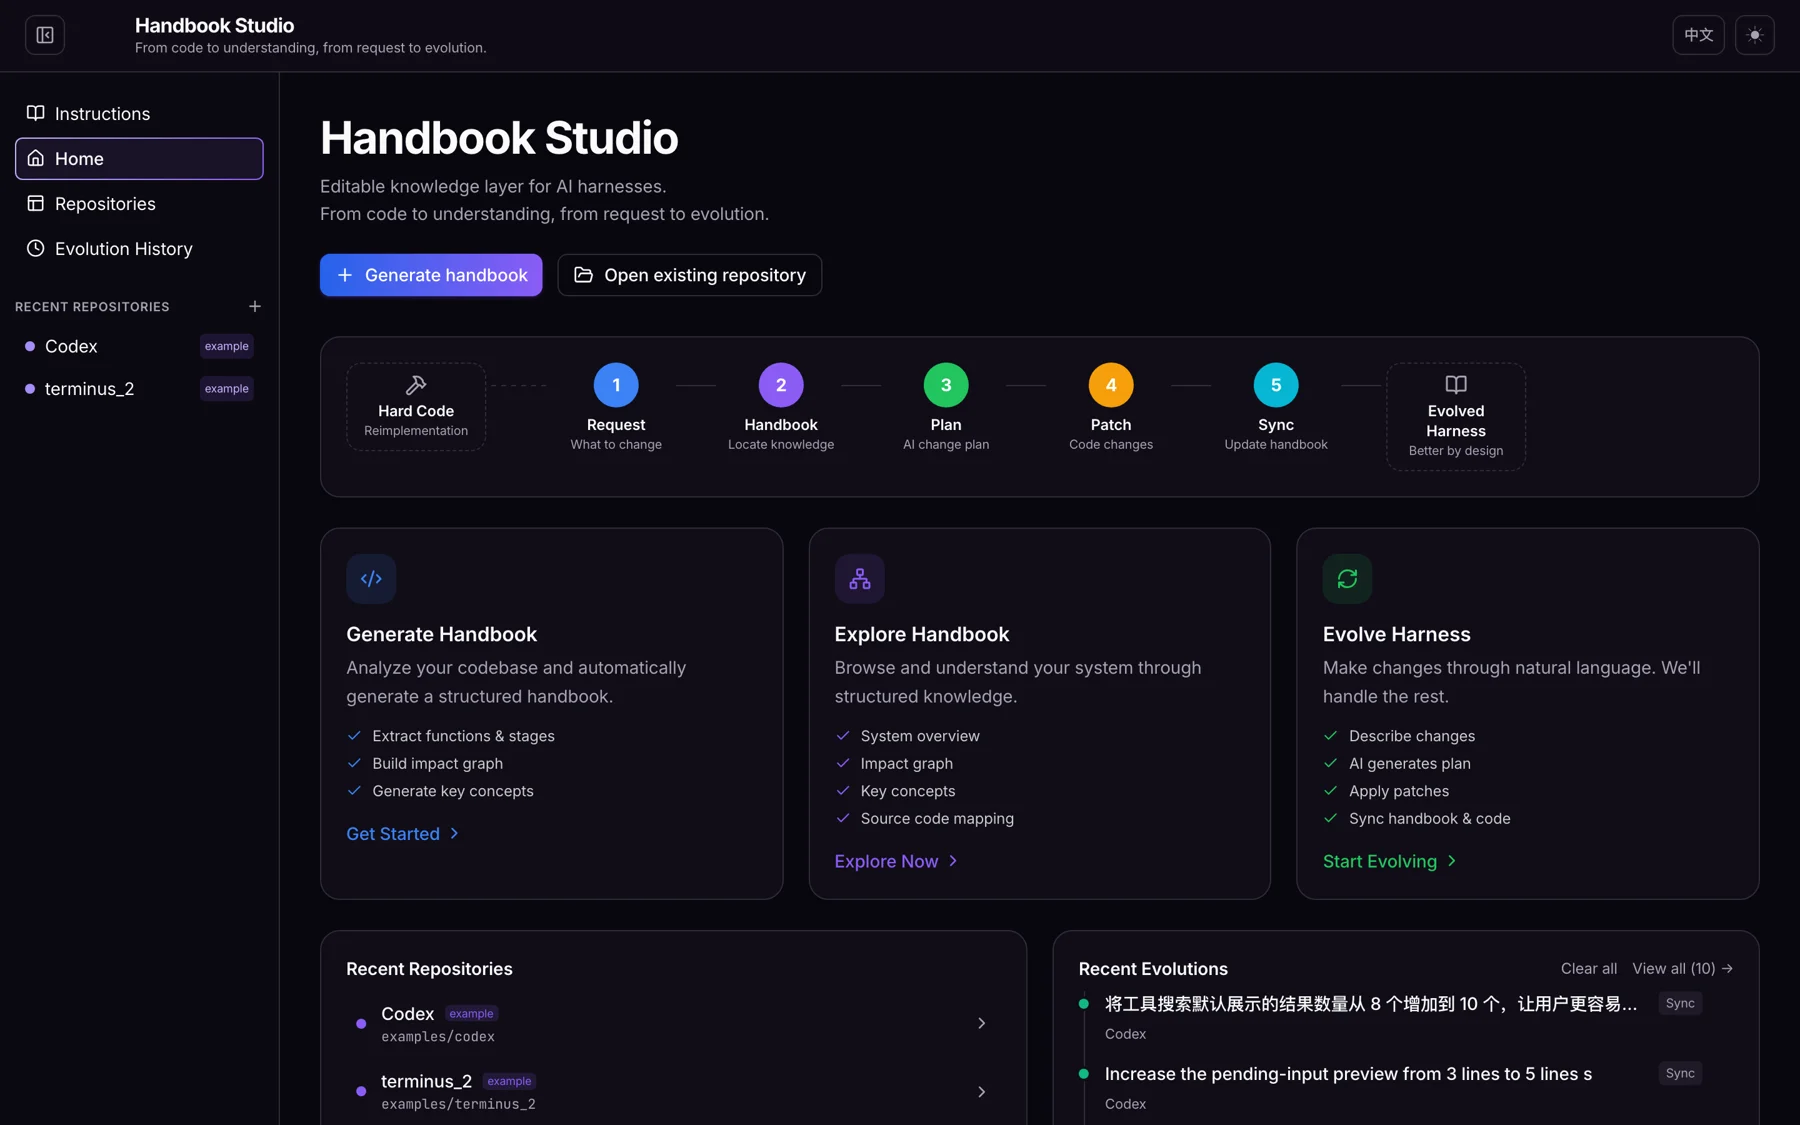The height and width of the screenshot is (1125, 1800).
Task: Click Clear all in Recent Evolutions
Action: (x=1589, y=969)
